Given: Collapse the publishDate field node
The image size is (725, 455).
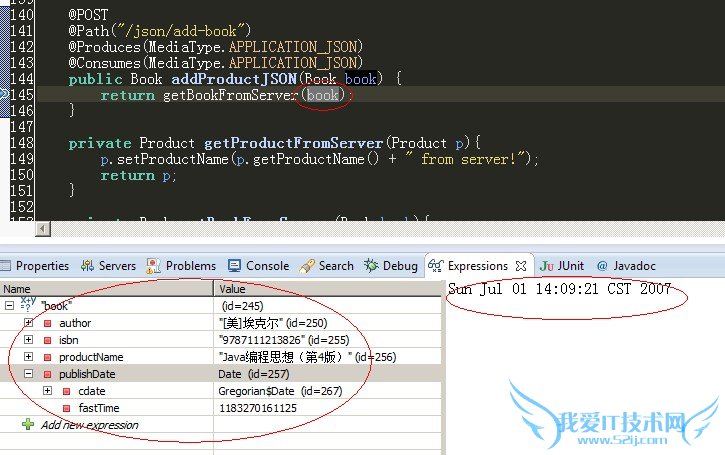Looking at the screenshot, I should coord(29,374).
